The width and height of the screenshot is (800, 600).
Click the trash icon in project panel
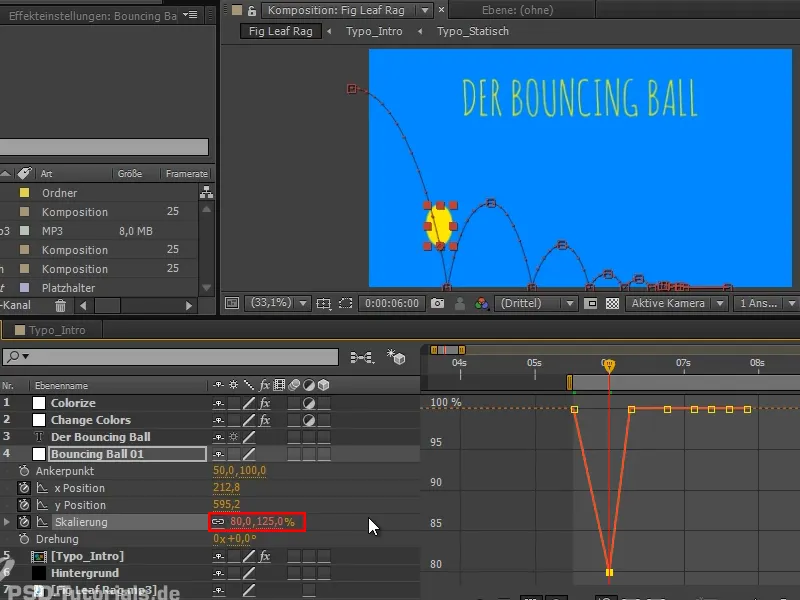[x=60, y=305]
